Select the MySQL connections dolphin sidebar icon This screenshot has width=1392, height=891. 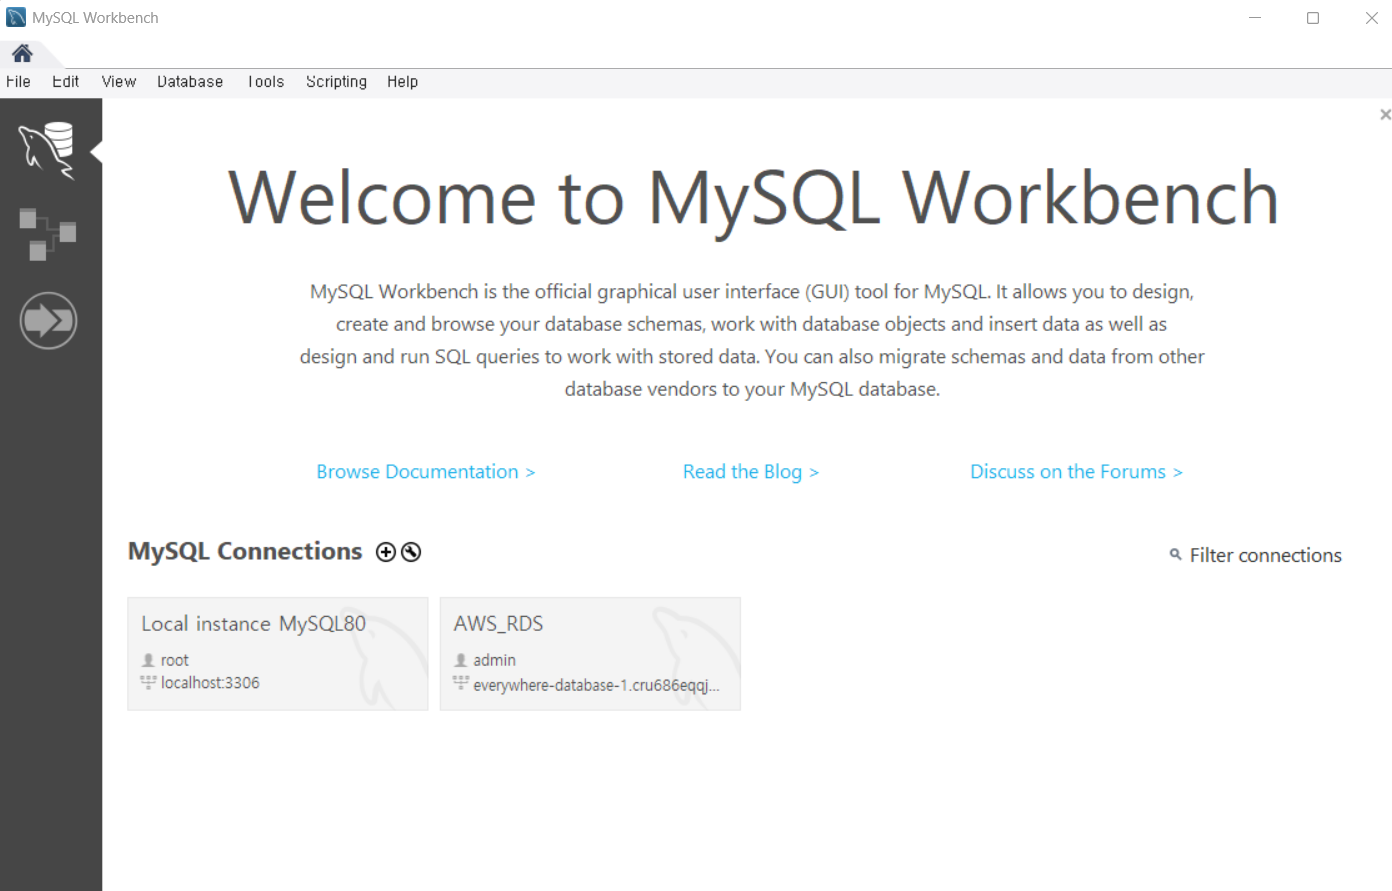pyautogui.click(x=47, y=151)
